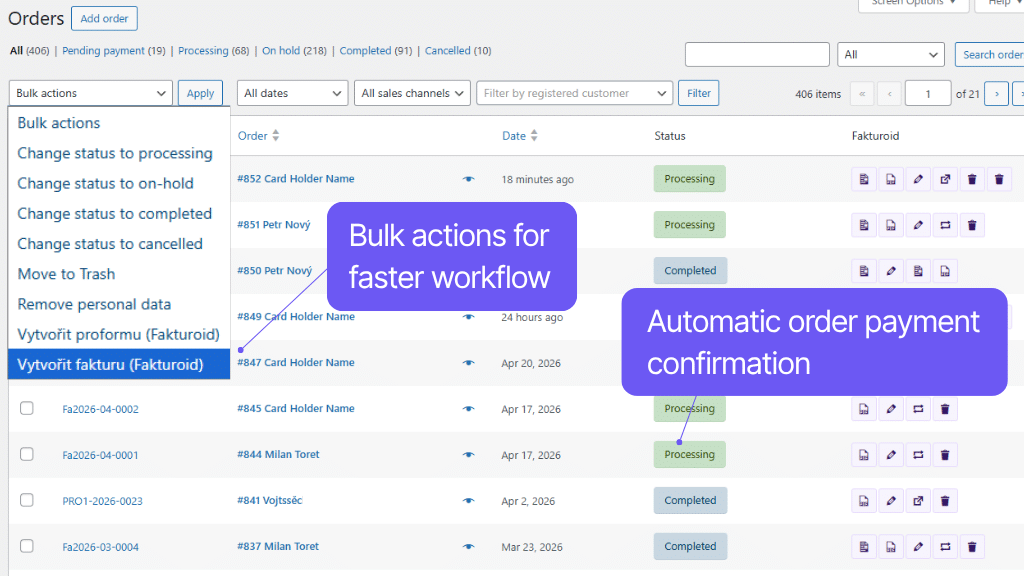
Task: Open external link icon in order #852 row
Action: [x=945, y=179]
